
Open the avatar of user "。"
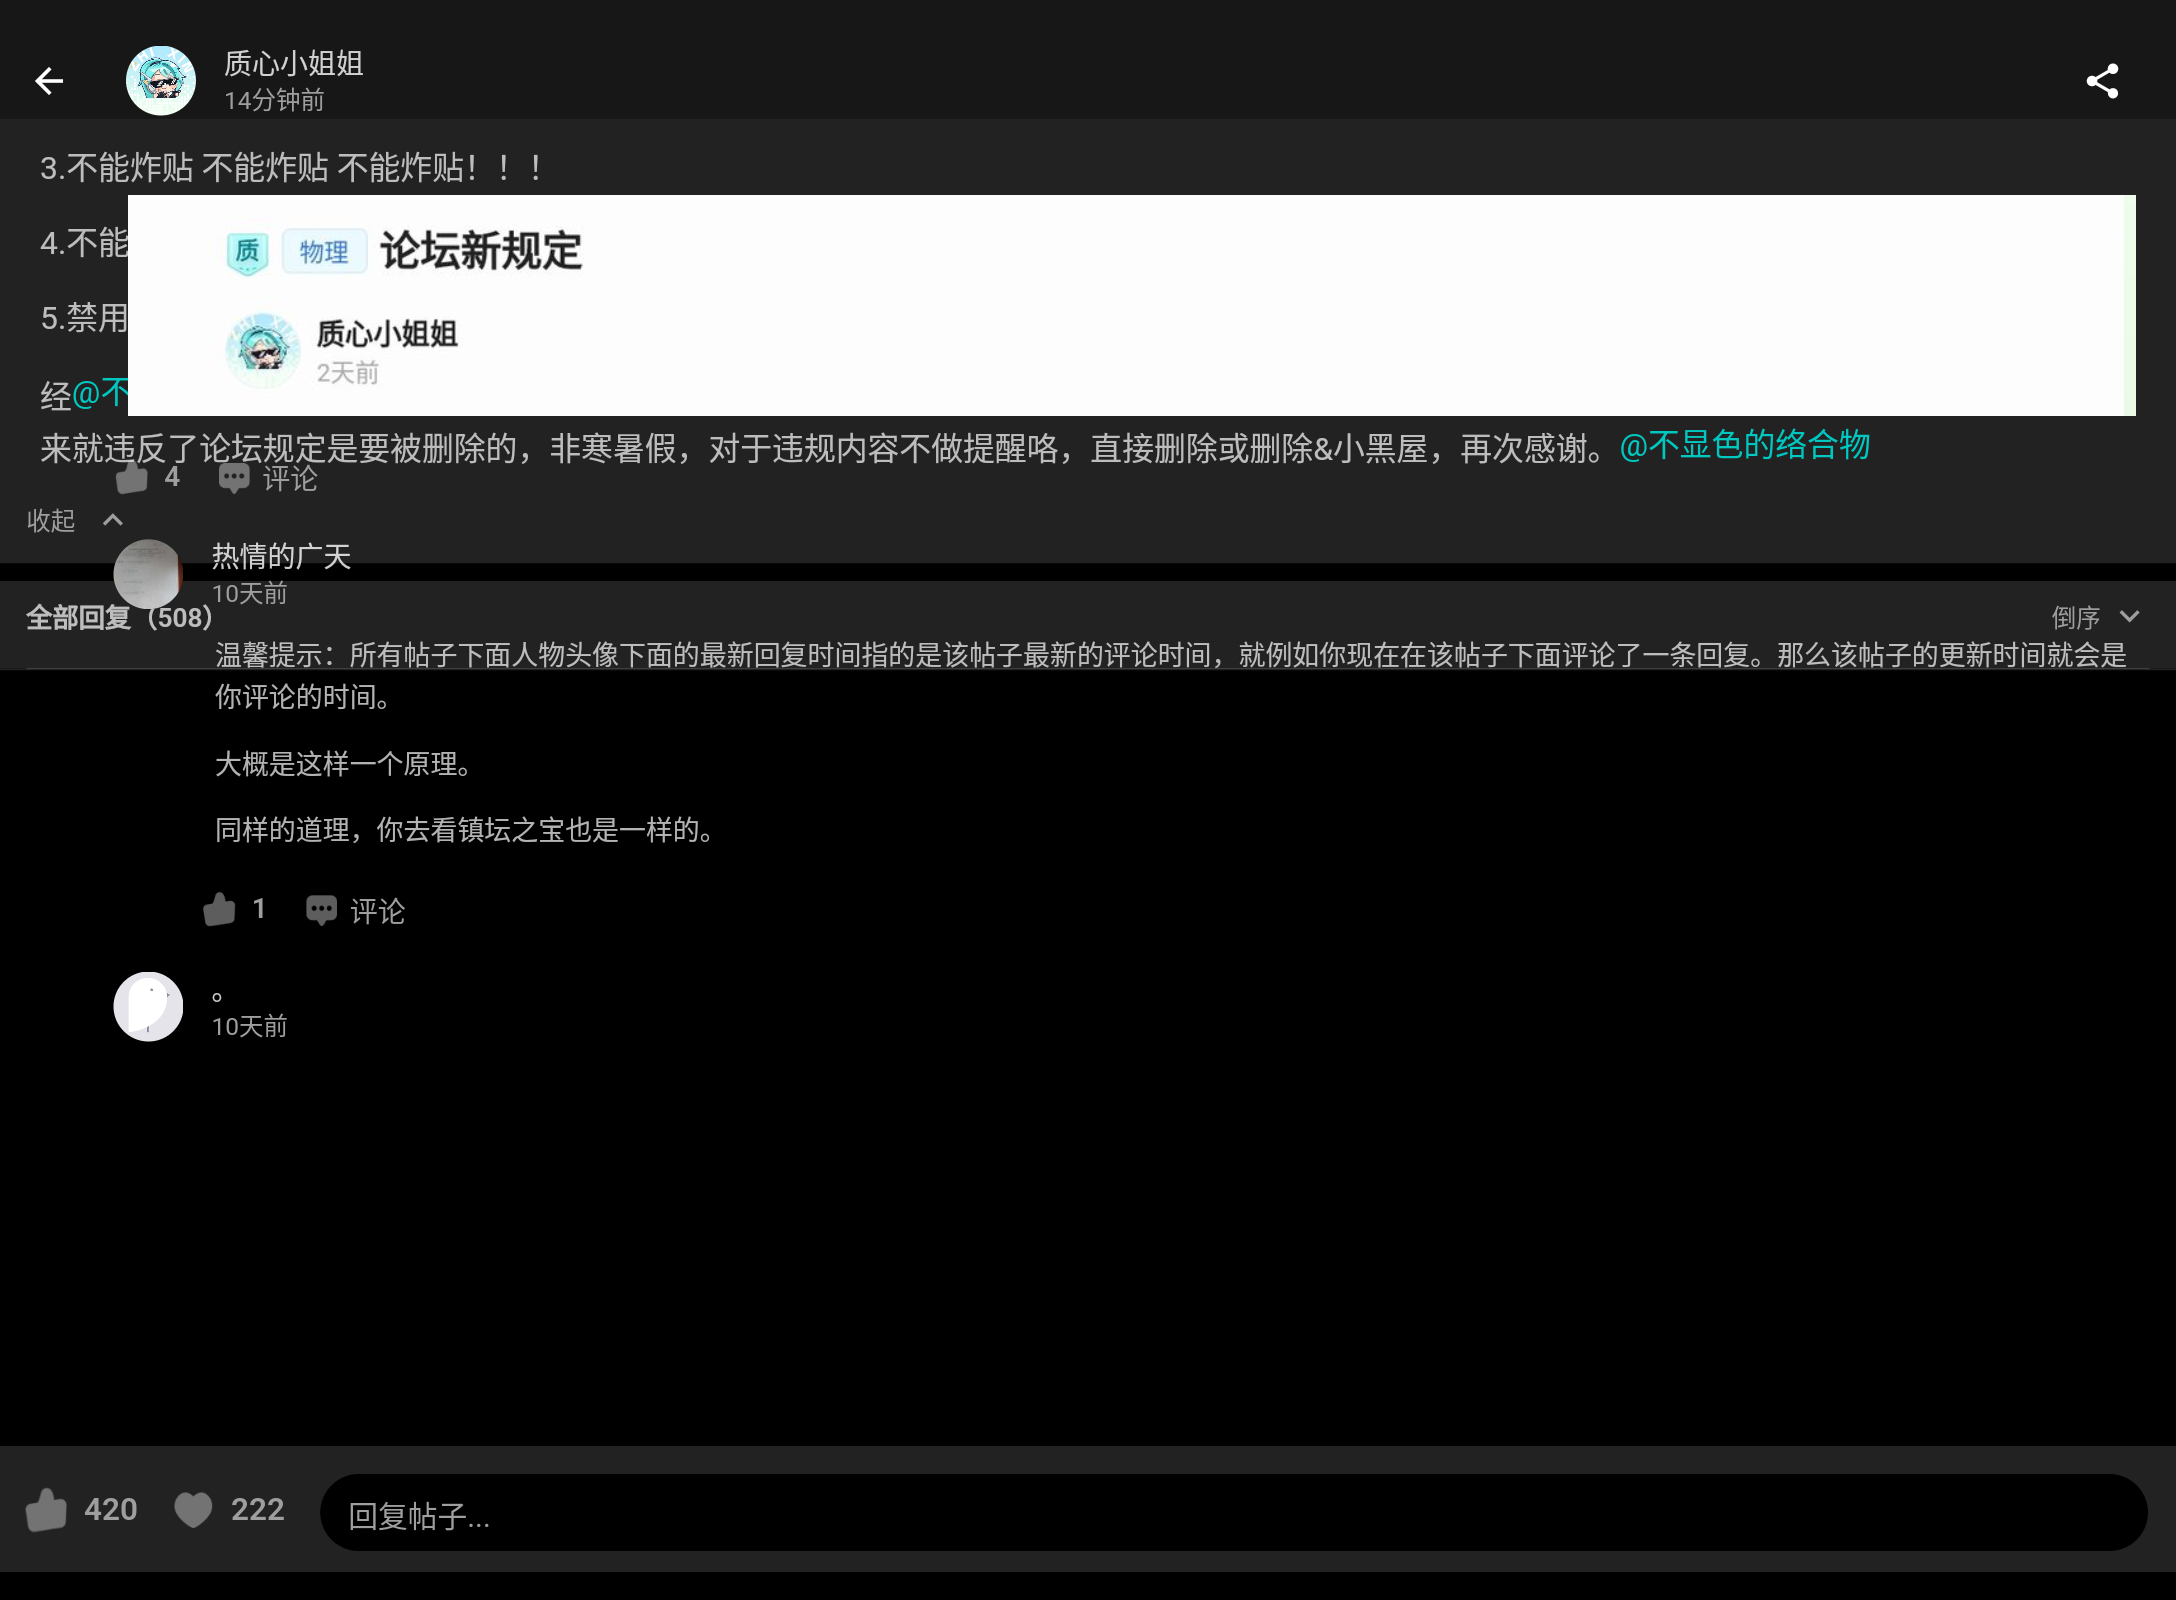(x=148, y=1007)
